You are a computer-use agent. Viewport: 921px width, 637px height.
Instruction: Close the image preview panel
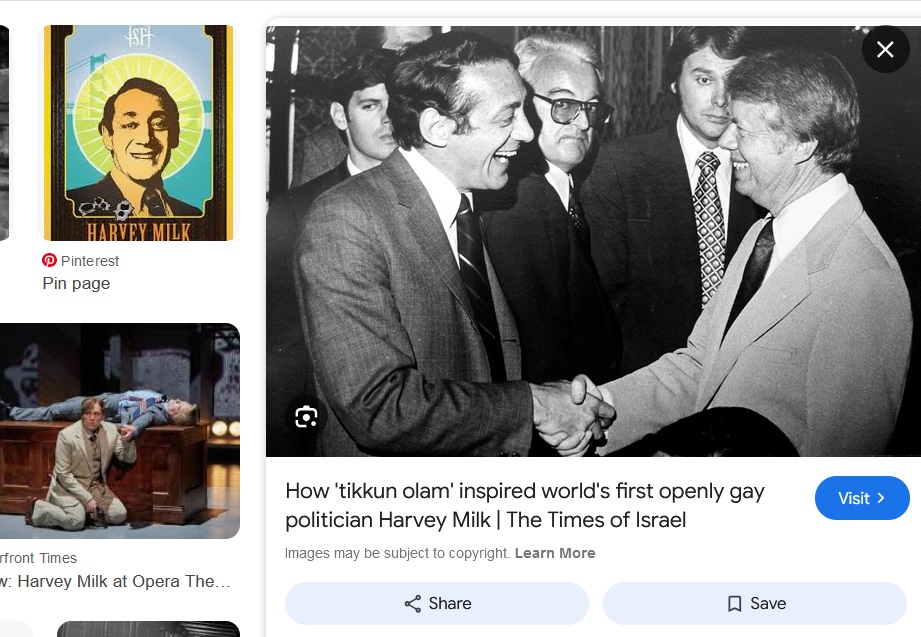click(x=885, y=49)
